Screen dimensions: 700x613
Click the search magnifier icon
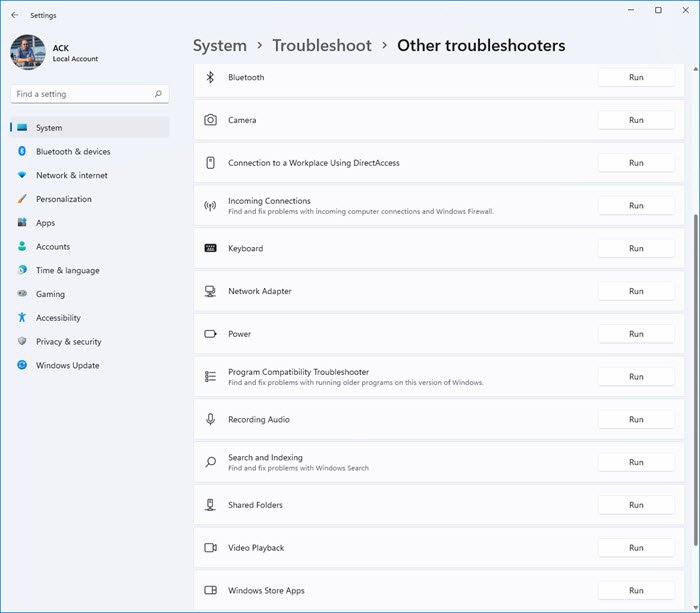click(x=158, y=94)
